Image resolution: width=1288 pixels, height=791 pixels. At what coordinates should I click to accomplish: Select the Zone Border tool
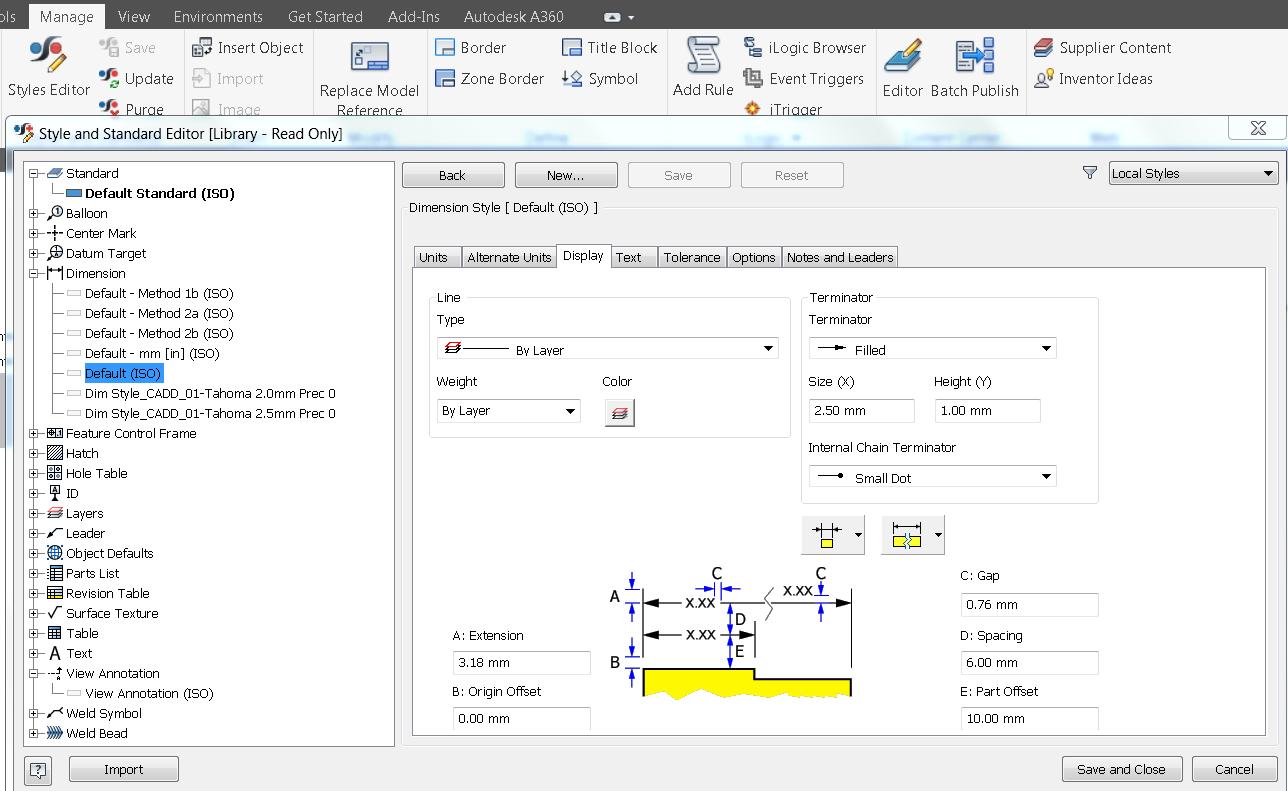(490, 78)
